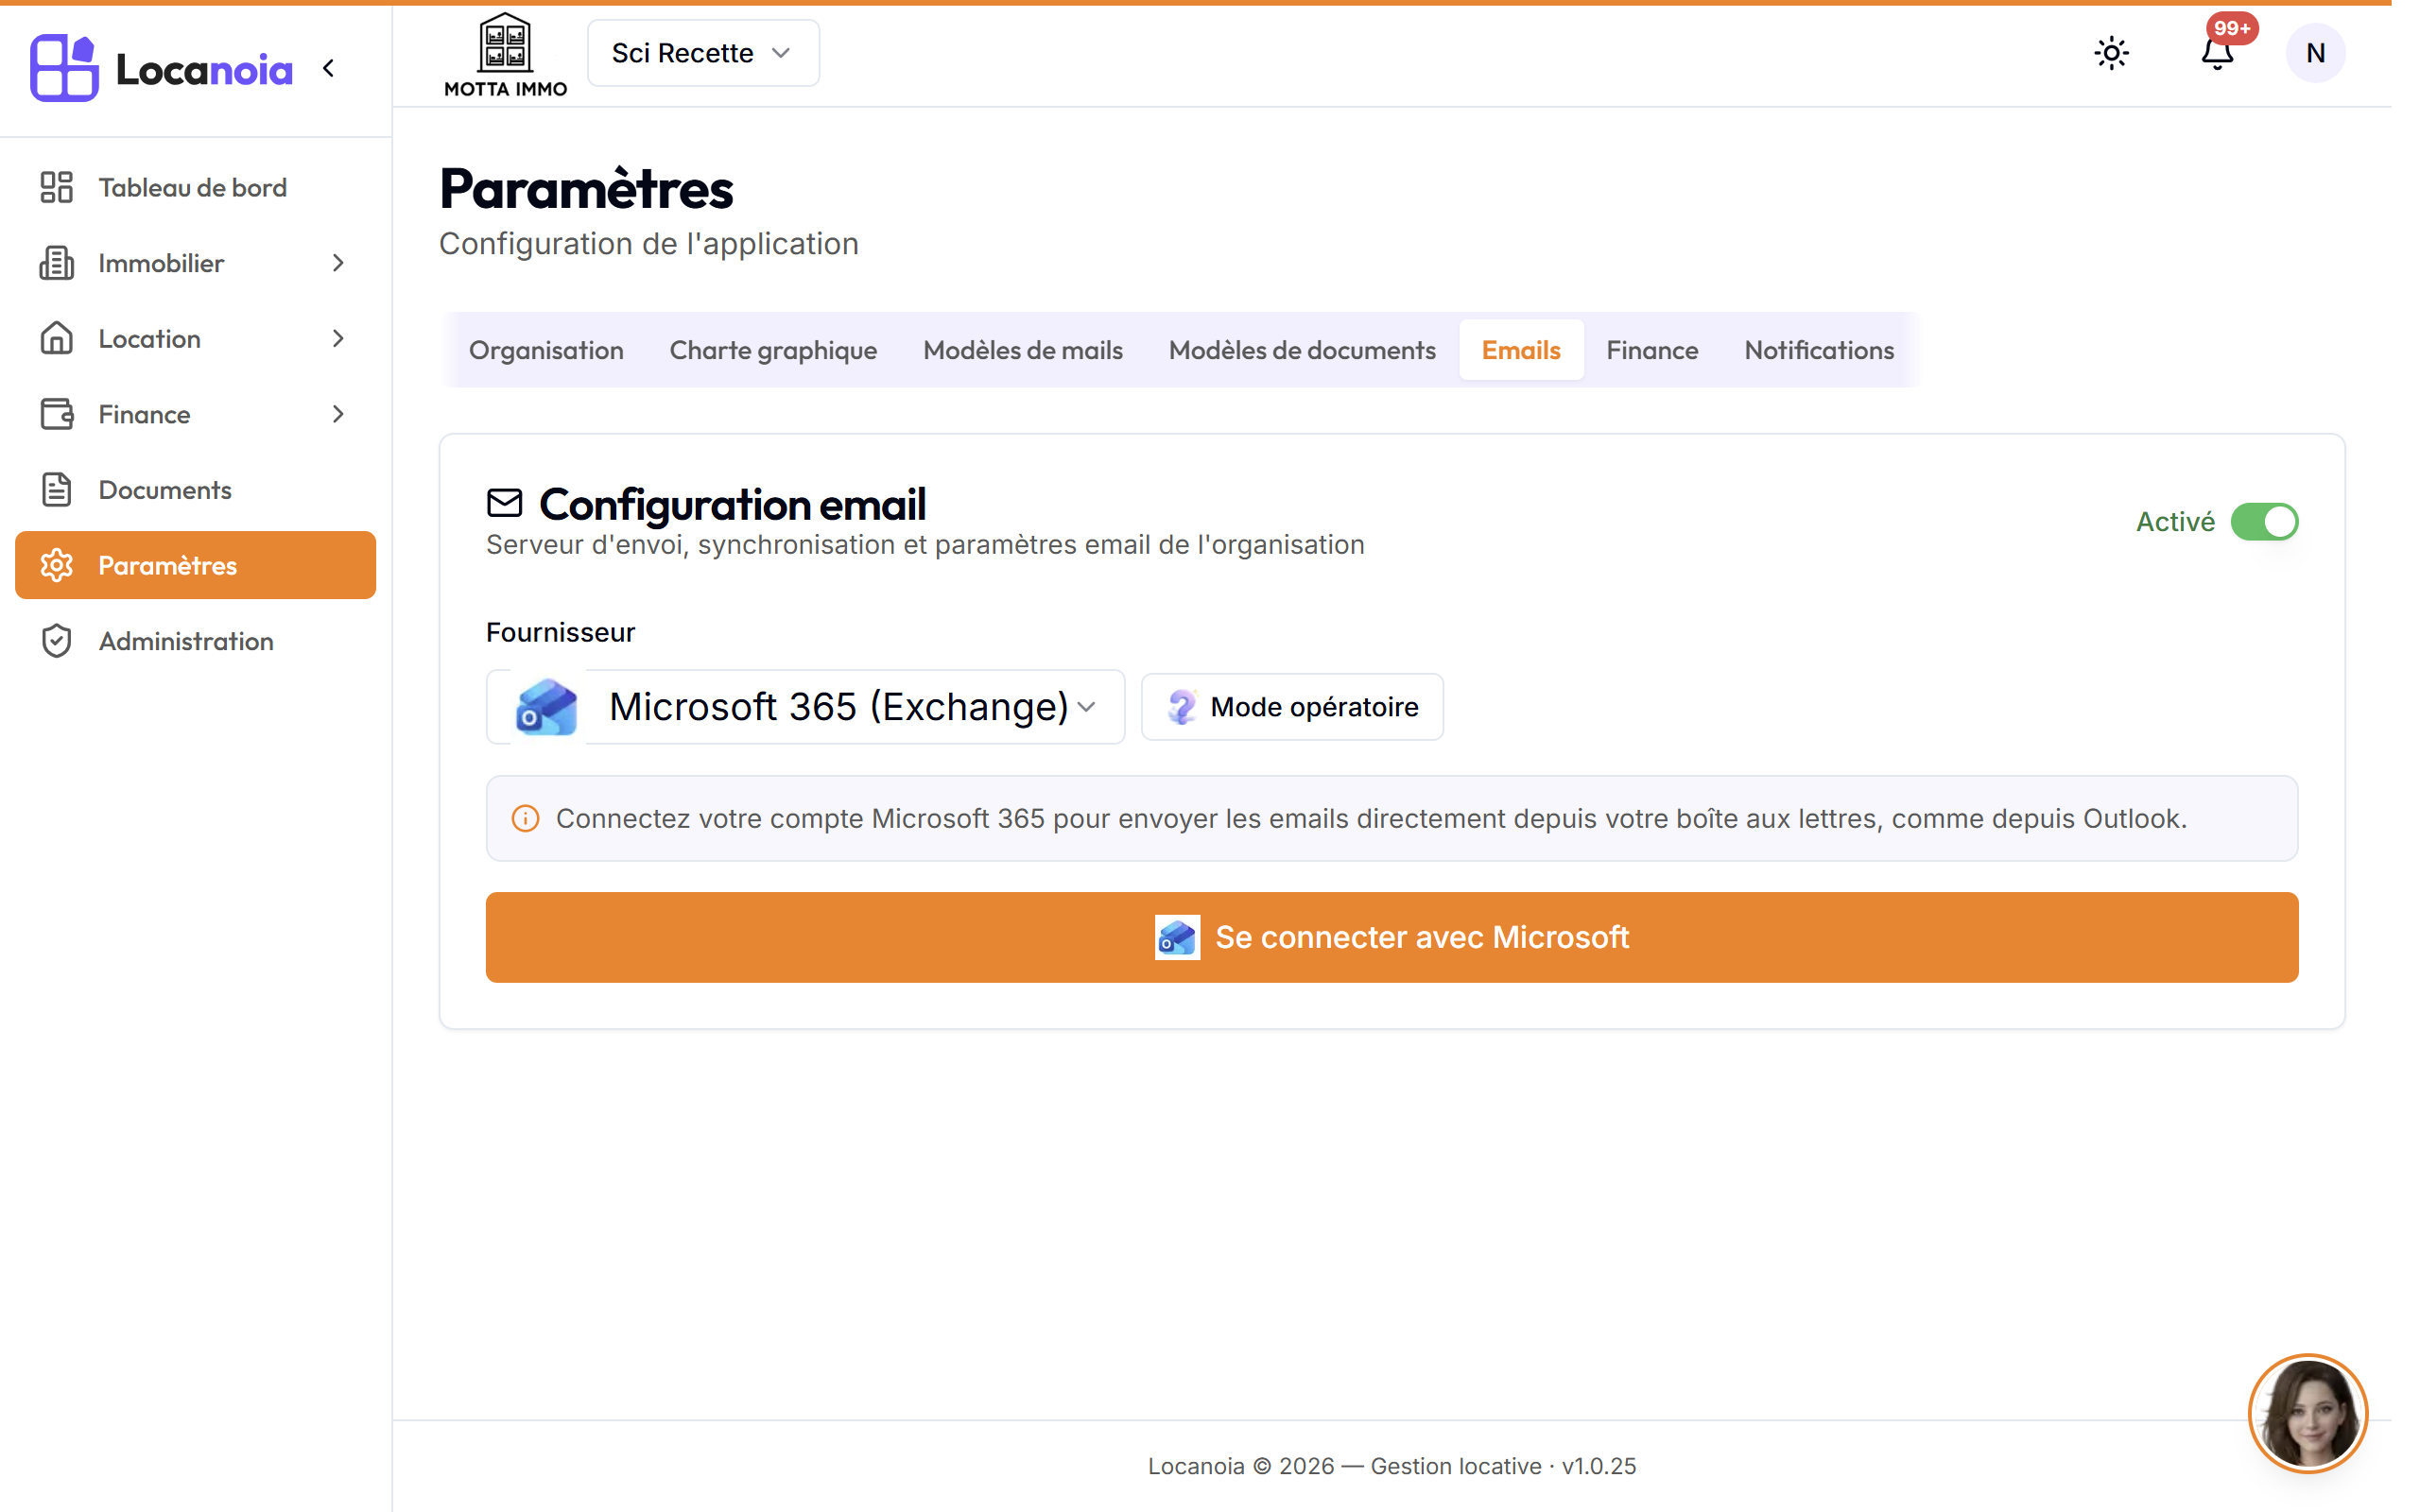Open Administration via the shield icon
Screen dimensions: 2420x1512
click(57, 641)
